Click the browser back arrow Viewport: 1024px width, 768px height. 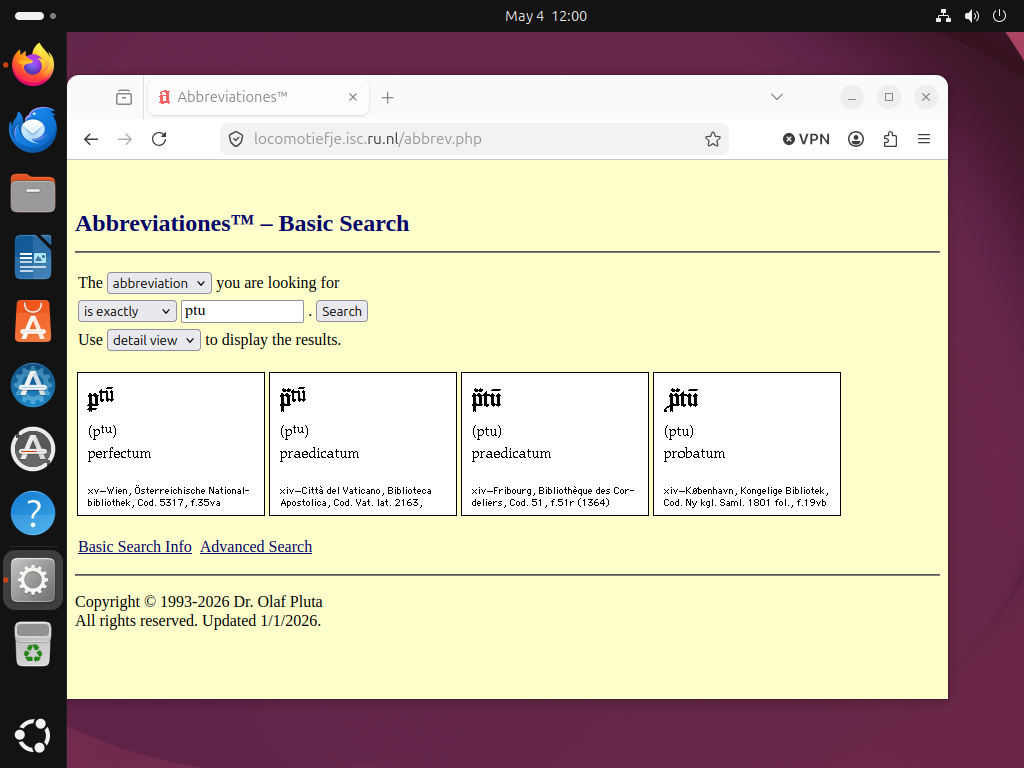91,139
